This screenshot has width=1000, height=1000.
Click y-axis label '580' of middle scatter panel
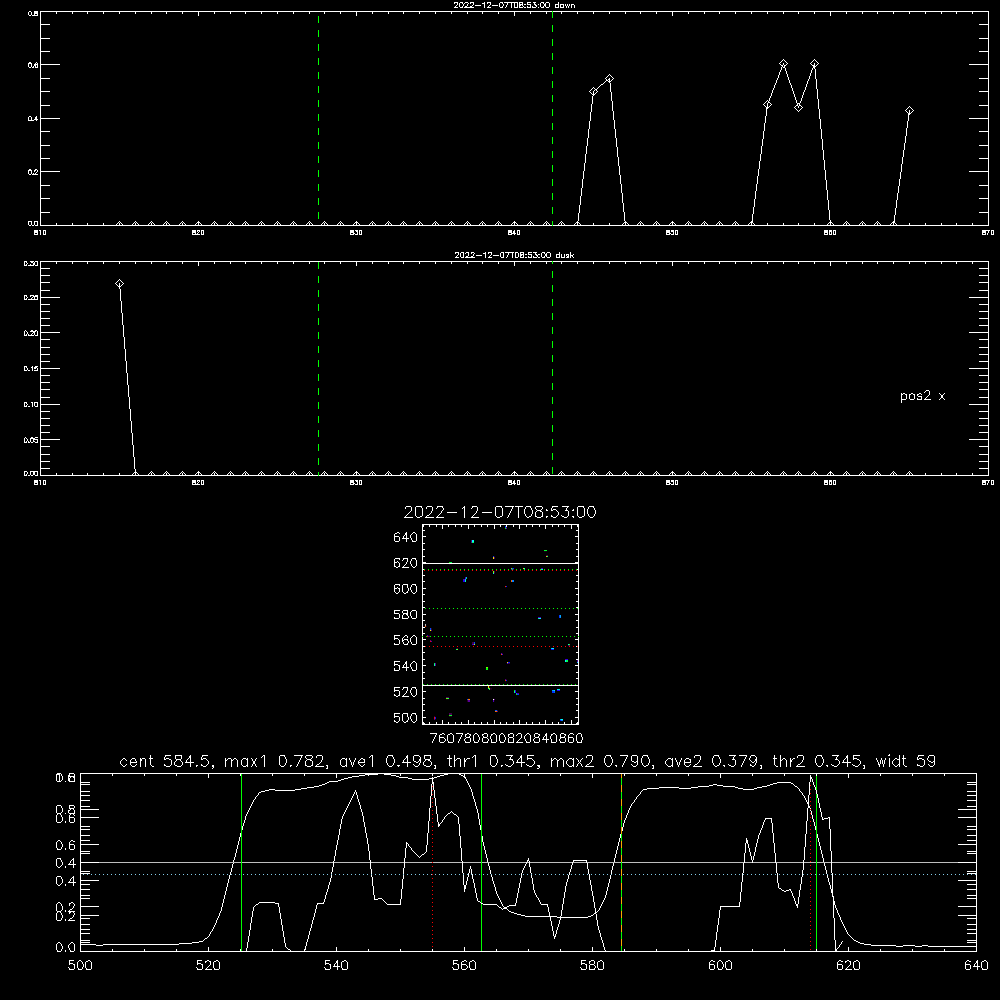[x=406, y=615]
